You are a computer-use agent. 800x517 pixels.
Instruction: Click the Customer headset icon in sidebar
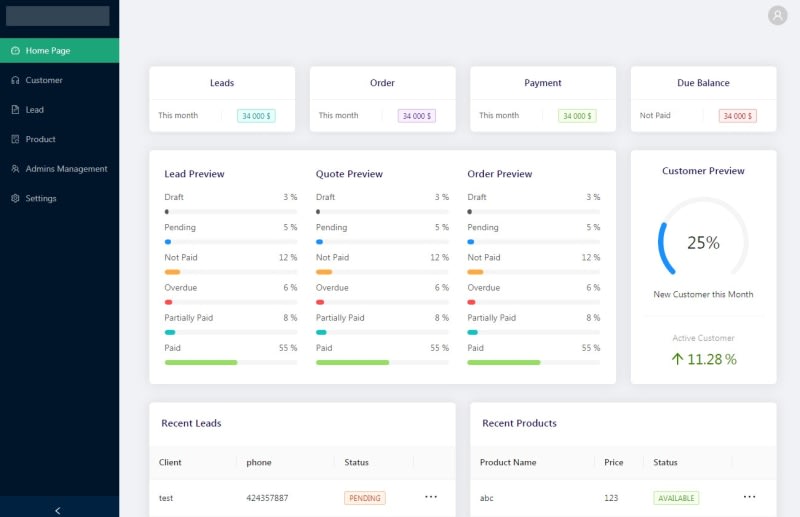pos(15,80)
